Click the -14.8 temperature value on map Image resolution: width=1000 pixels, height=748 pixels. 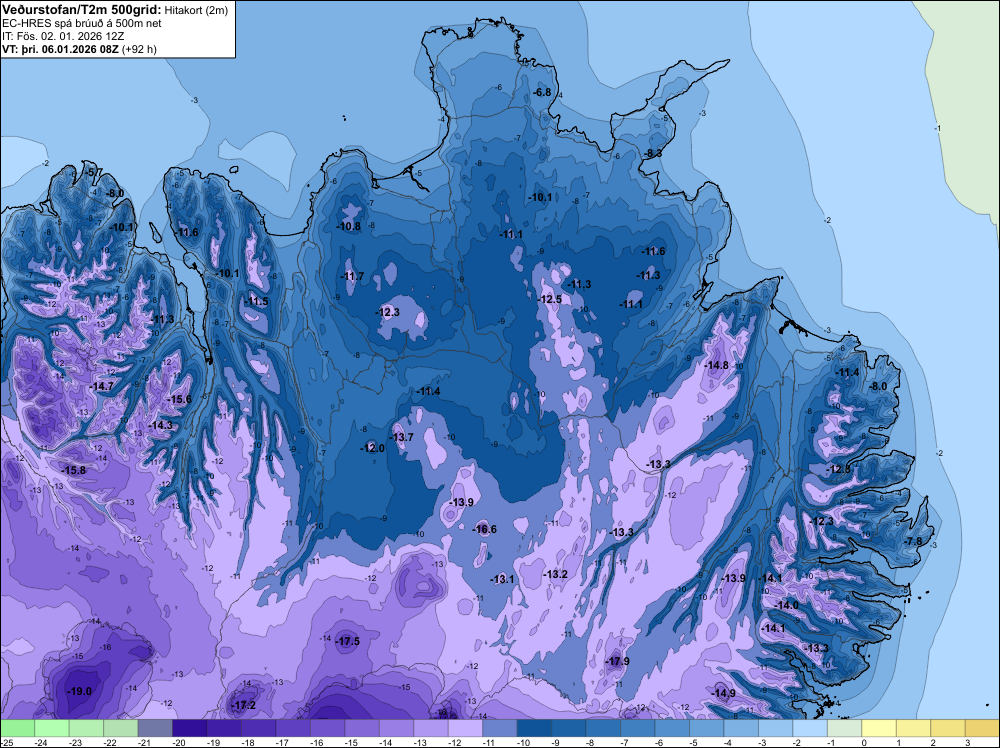716,365
